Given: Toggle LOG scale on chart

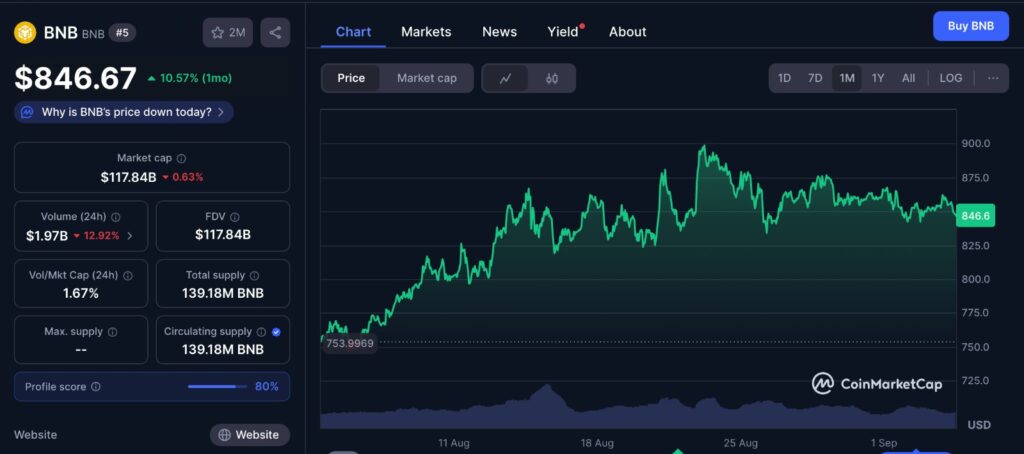Looking at the screenshot, I should (951, 78).
